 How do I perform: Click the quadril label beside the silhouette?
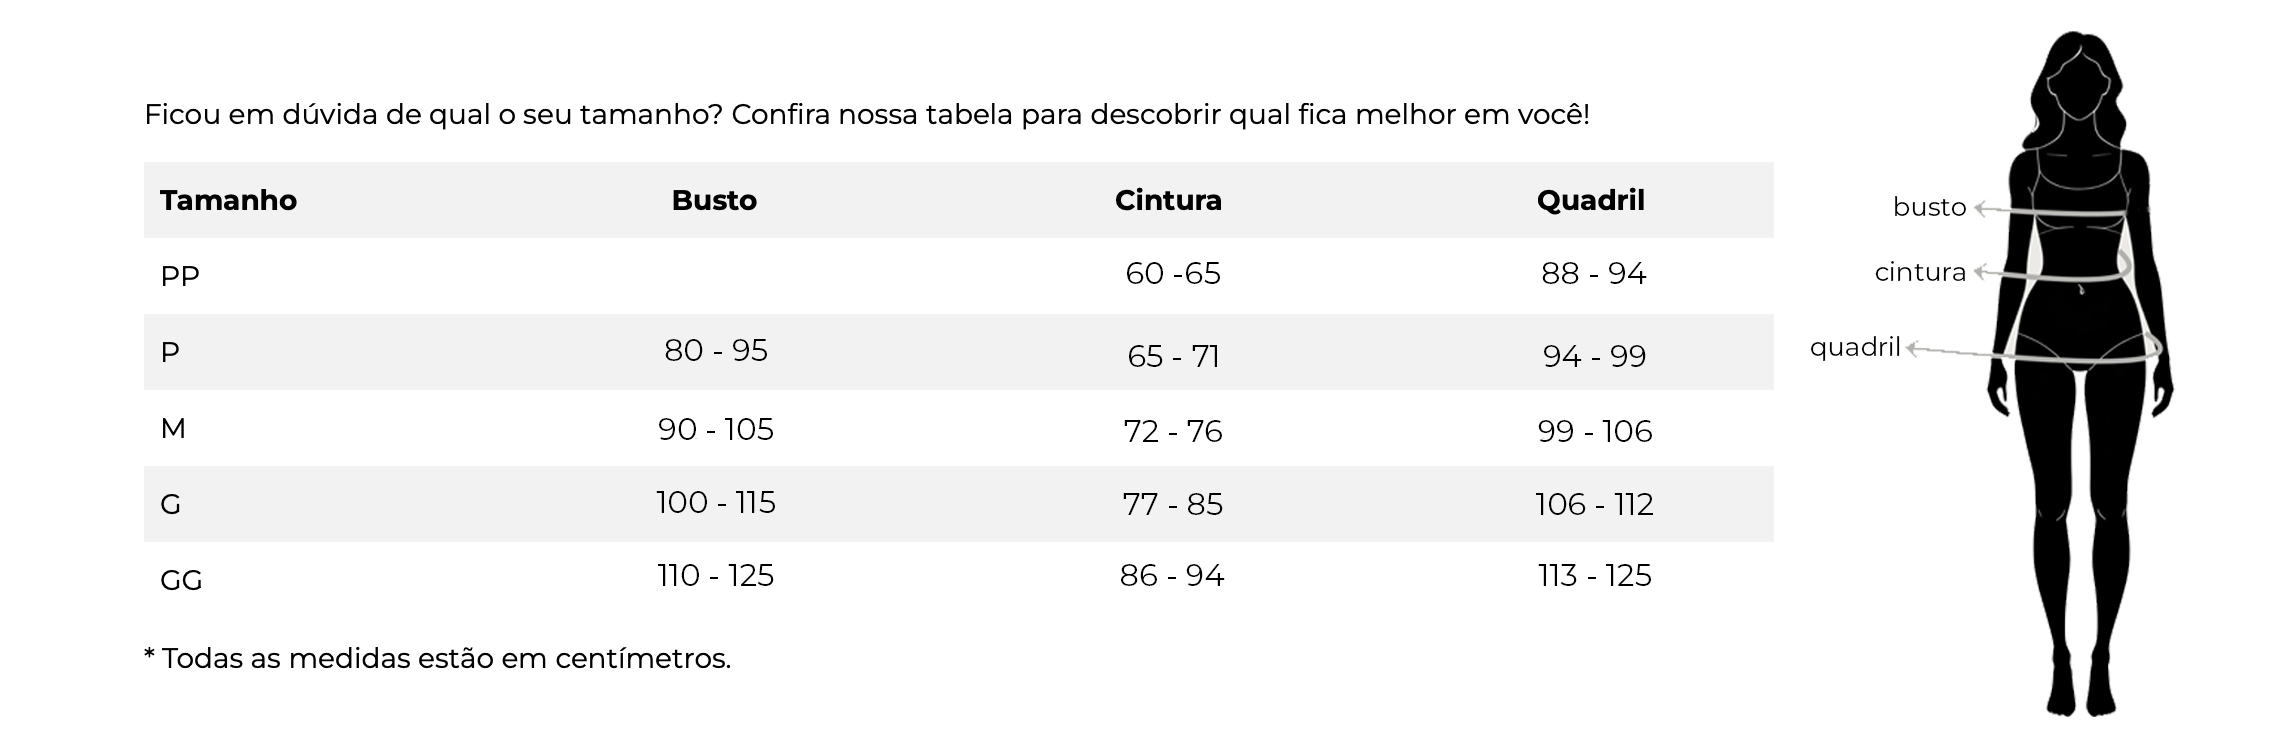pos(1855,347)
